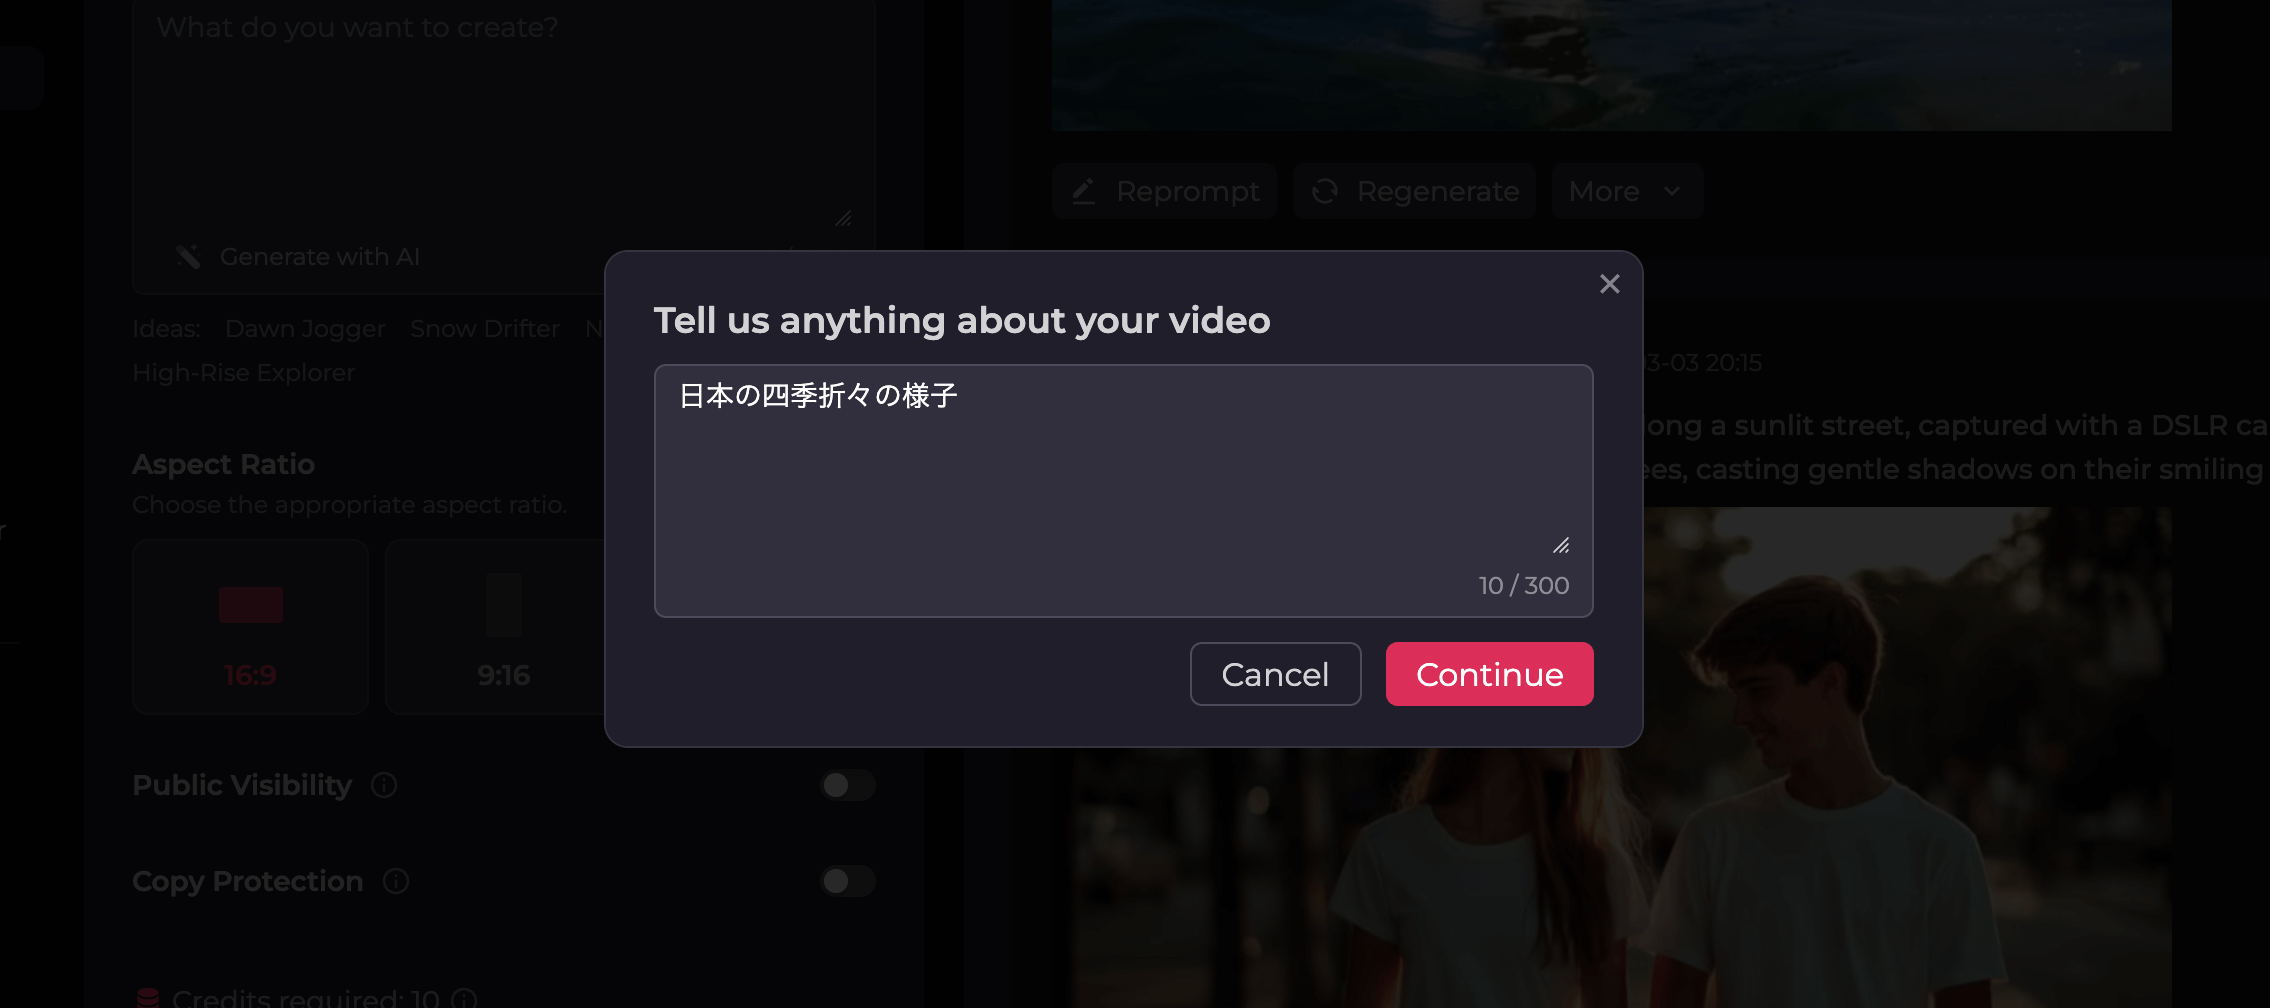Click the Generate with AI wand icon

[x=188, y=257]
